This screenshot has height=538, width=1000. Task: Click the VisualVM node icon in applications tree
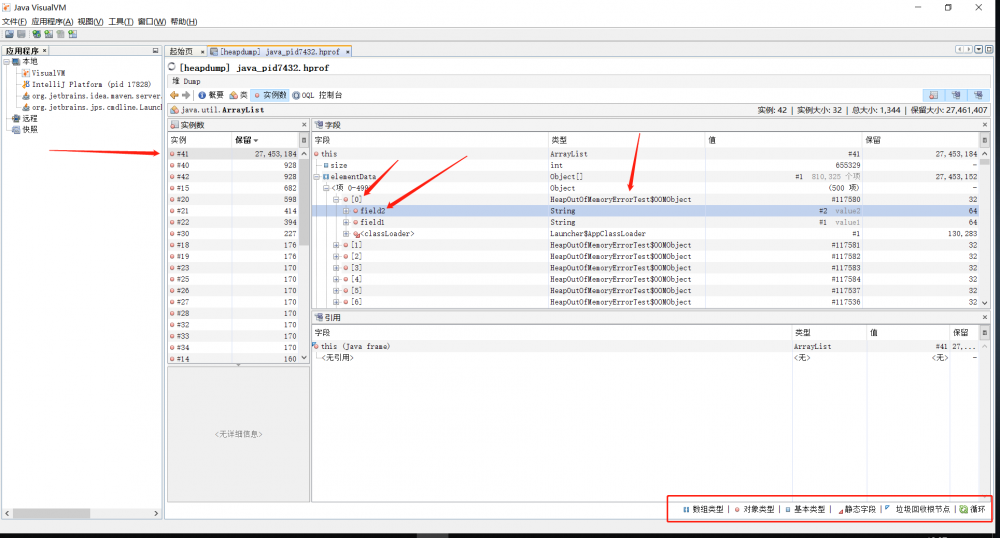(x=26, y=73)
